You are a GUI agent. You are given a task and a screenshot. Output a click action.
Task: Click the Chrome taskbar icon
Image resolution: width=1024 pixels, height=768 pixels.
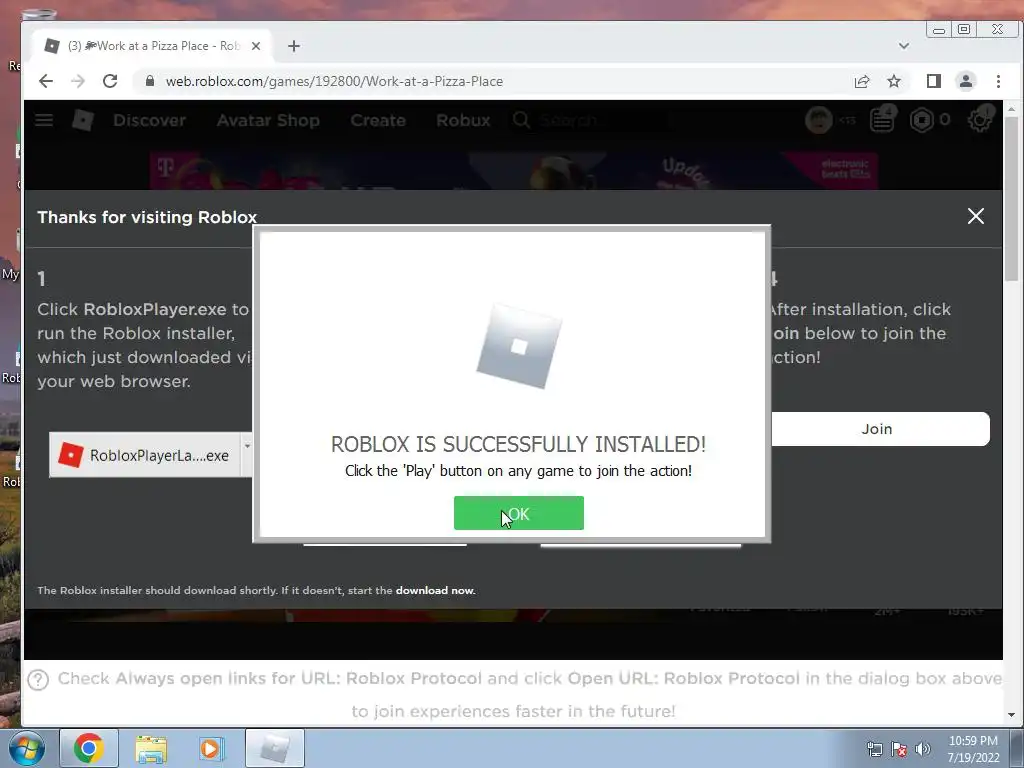point(89,748)
